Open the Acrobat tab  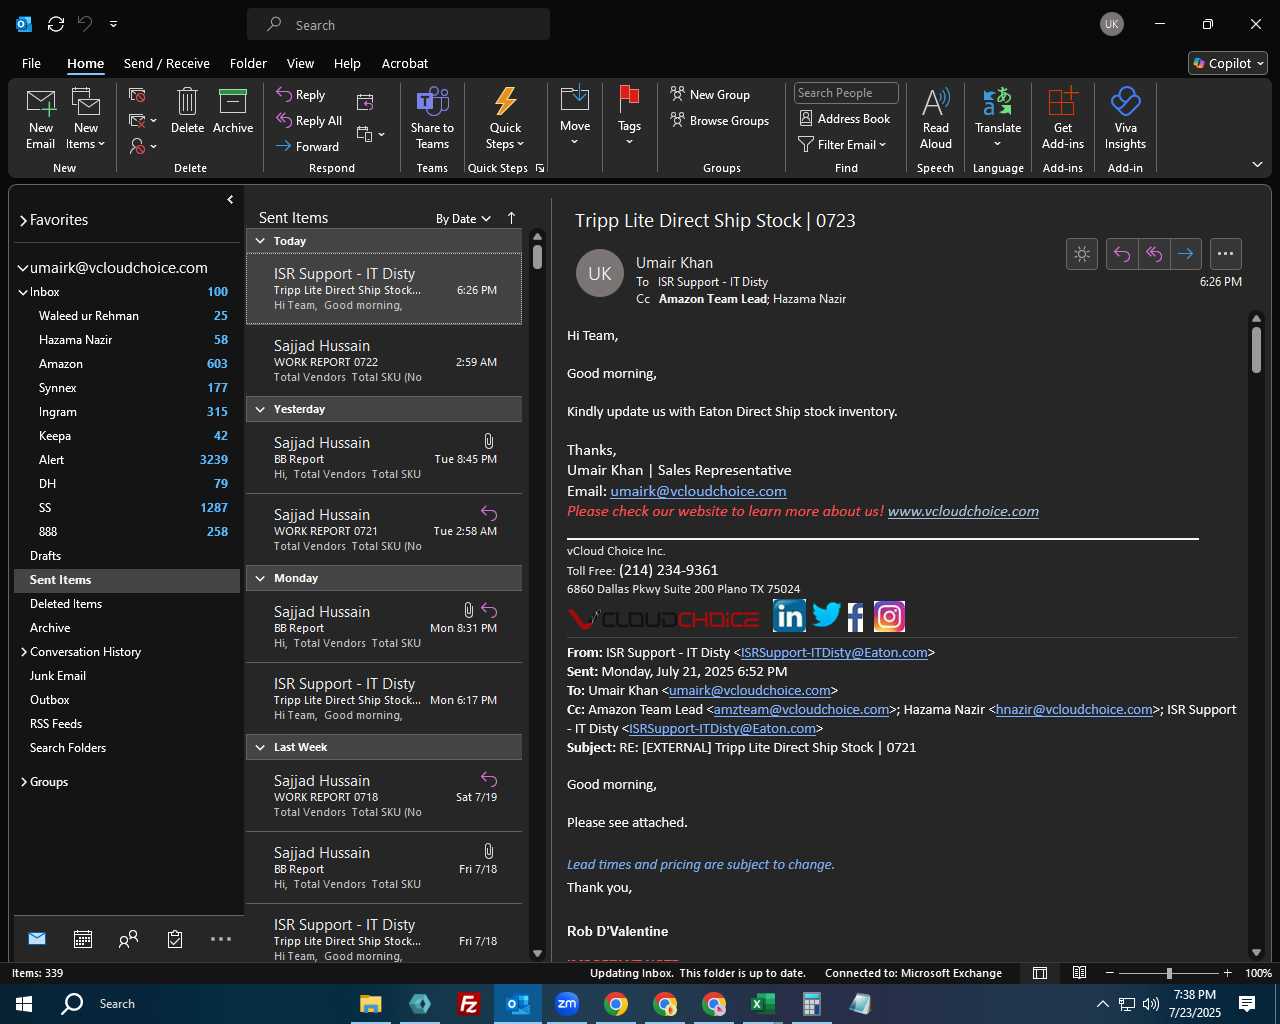(405, 63)
